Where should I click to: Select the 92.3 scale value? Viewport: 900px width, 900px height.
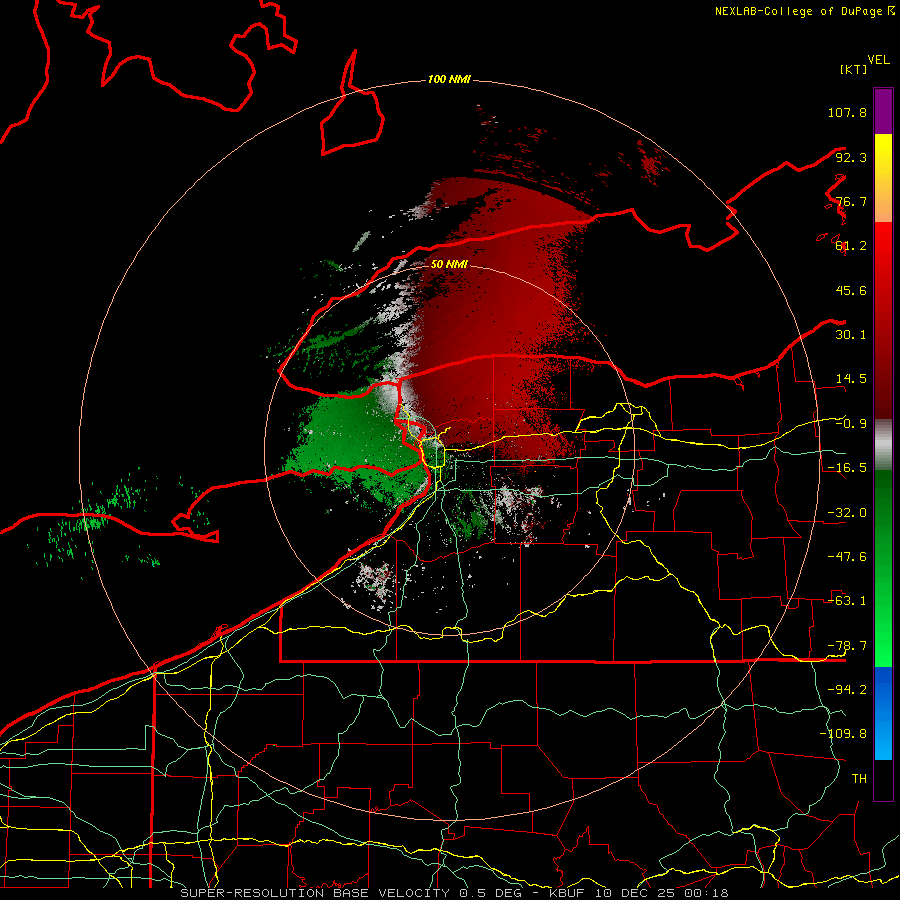[851, 157]
